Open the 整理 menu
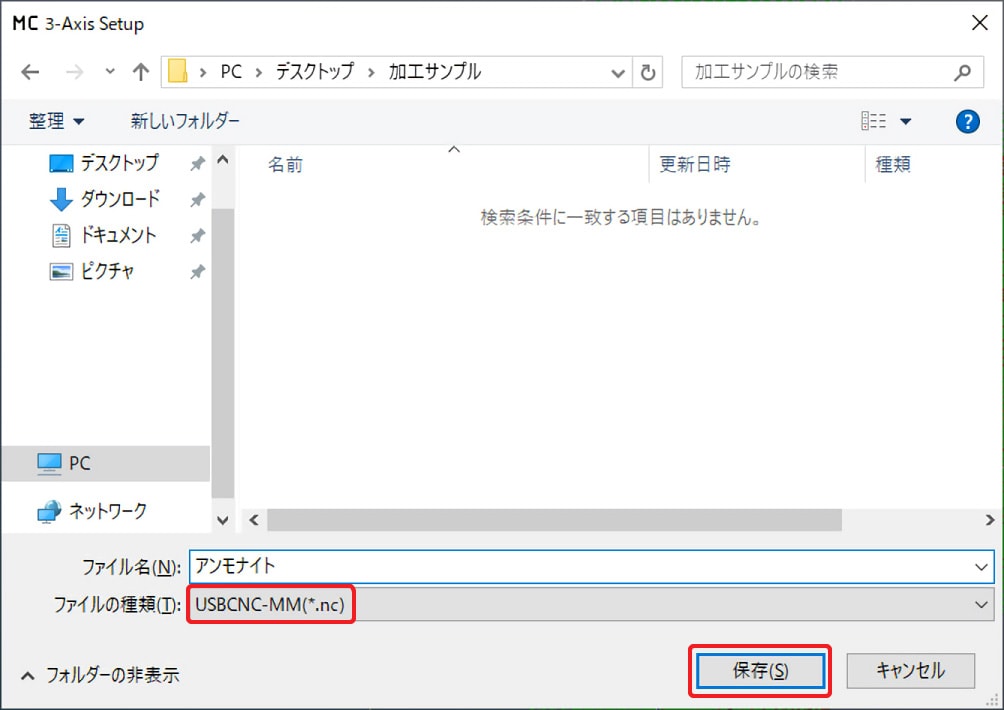The height and width of the screenshot is (710, 1004). (x=56, y=121)
